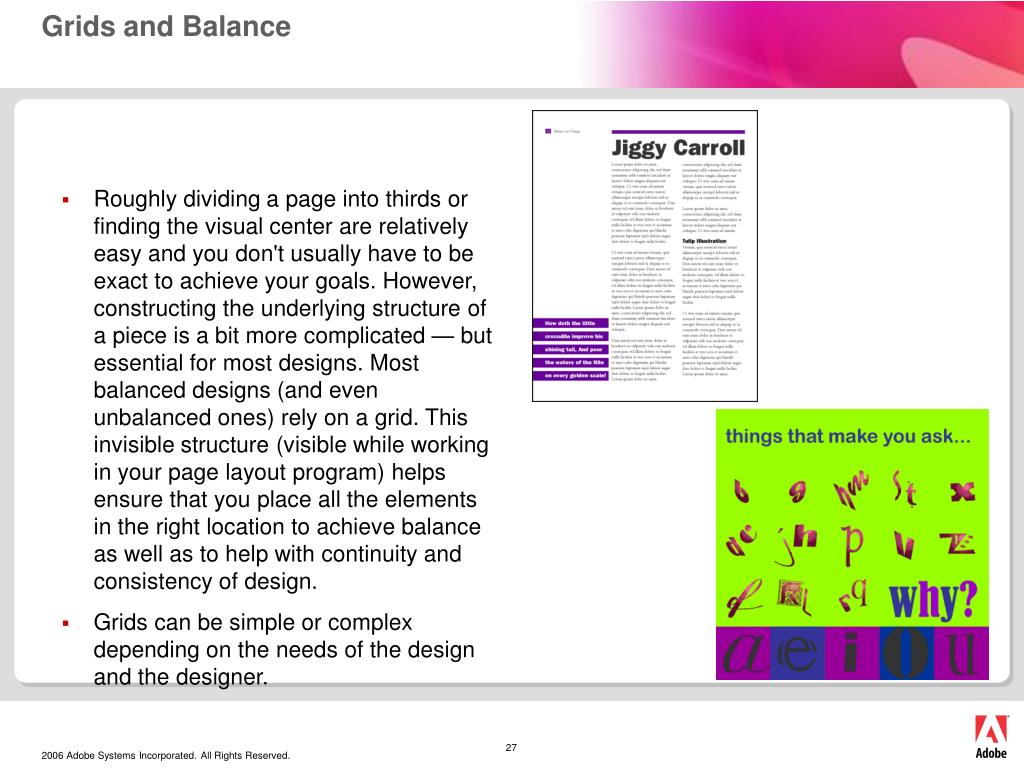Click the paragraph starting 'Roughly dividing a page'

(x=292, y=390)
